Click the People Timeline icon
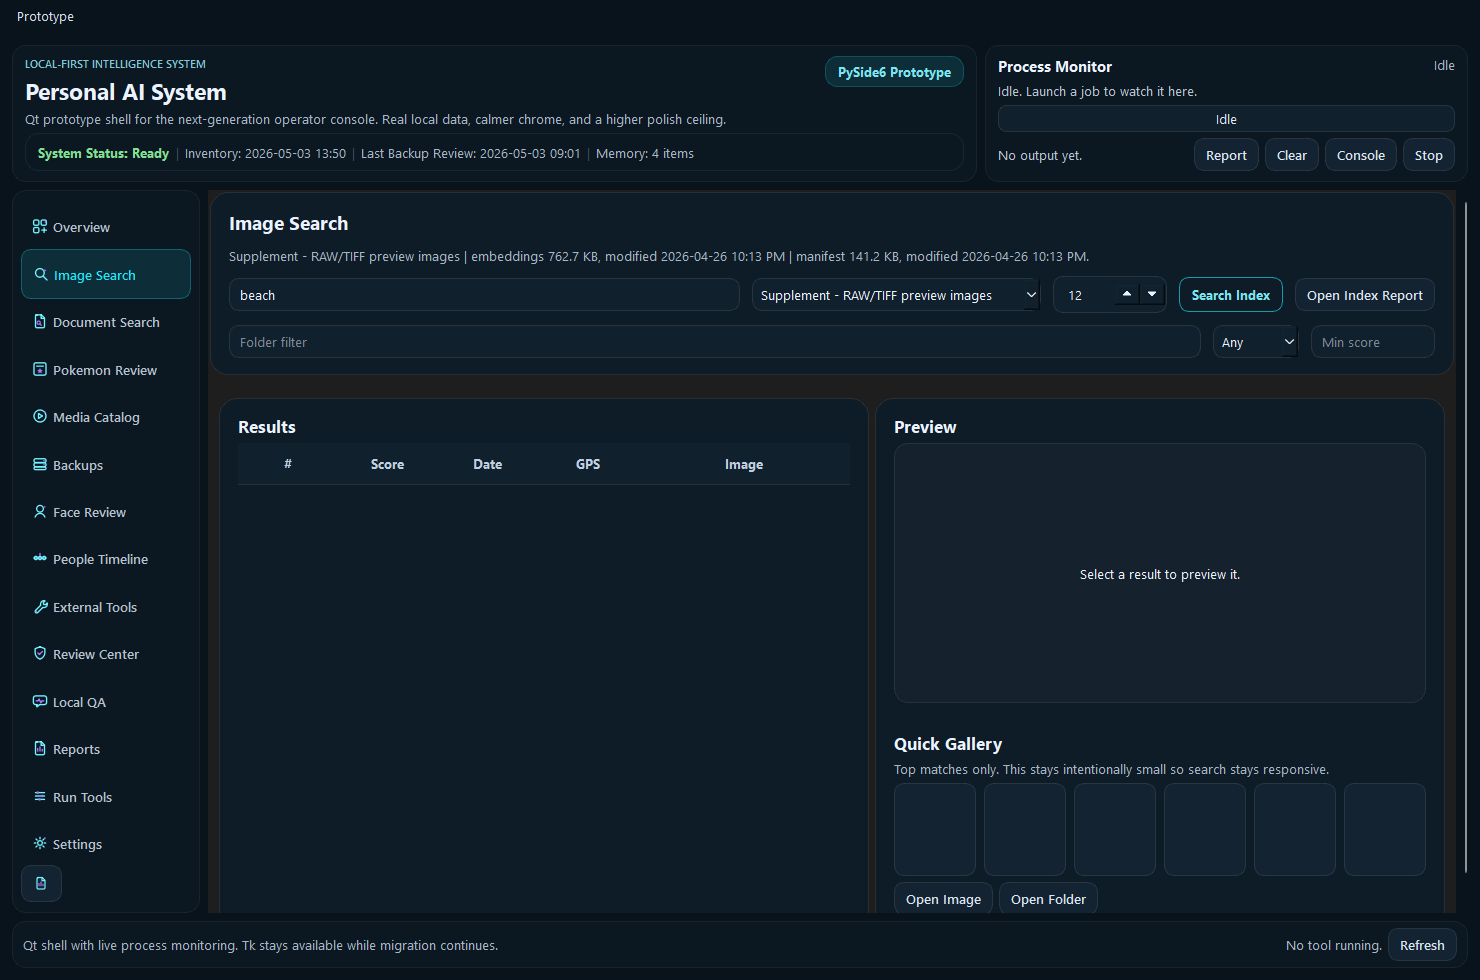1480x980 pixels. point(40,558)
